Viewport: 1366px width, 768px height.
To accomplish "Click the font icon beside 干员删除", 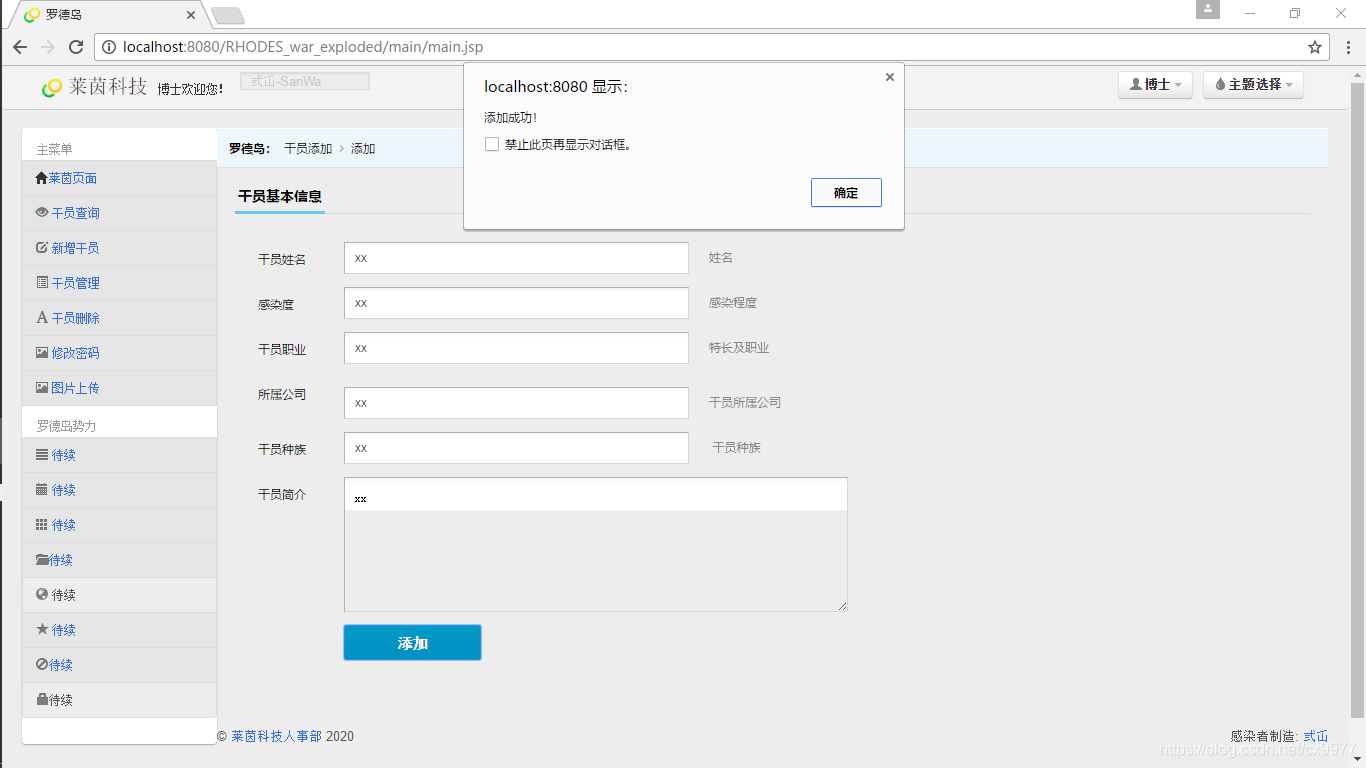I will tap(42, 318).
